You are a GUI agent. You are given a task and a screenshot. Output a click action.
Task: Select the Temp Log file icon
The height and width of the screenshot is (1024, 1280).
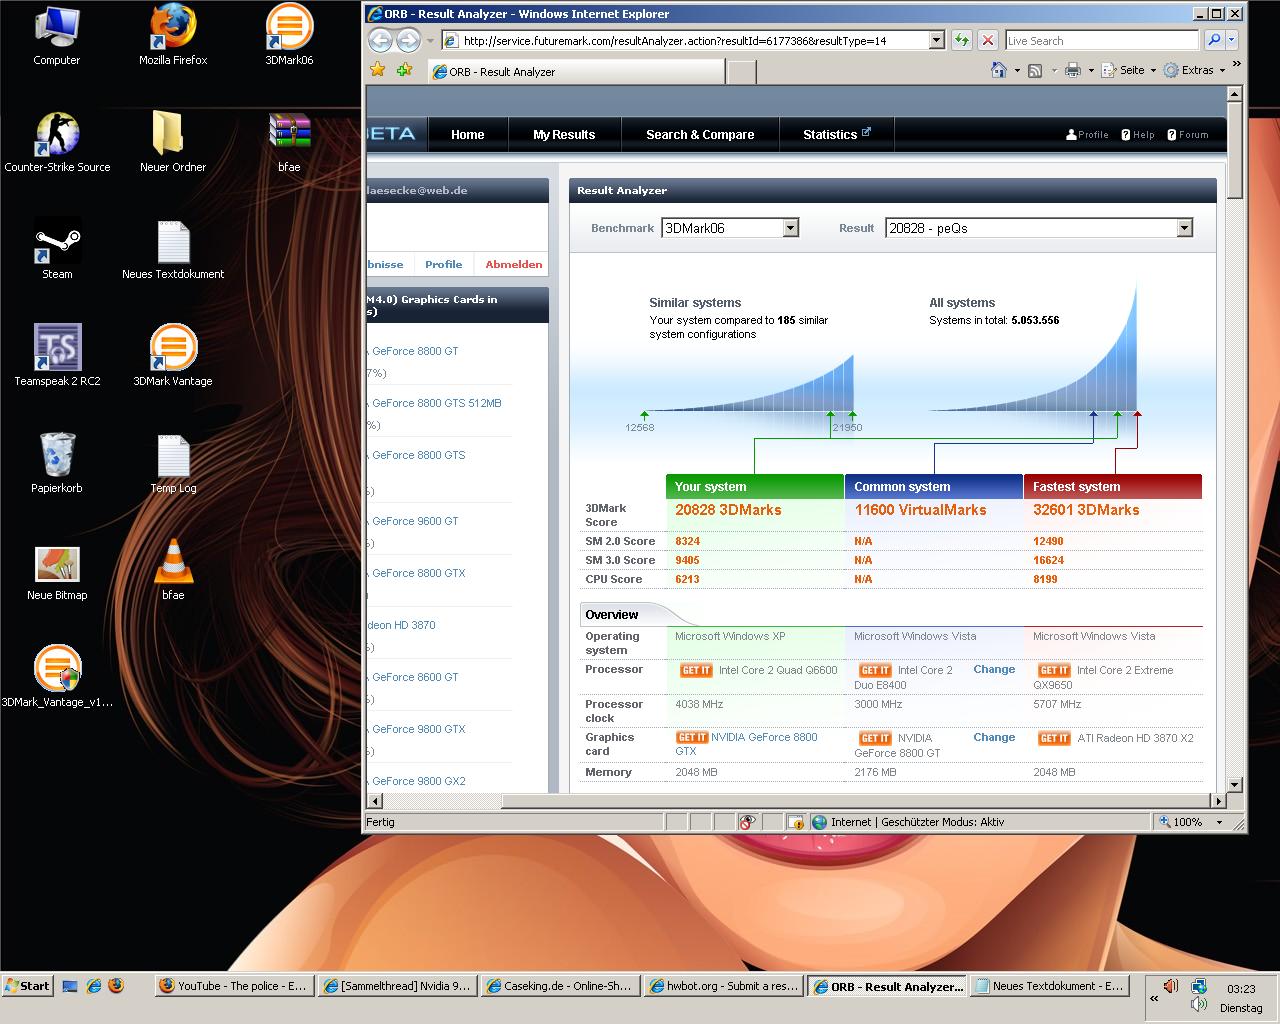click(x=173, y=464)
